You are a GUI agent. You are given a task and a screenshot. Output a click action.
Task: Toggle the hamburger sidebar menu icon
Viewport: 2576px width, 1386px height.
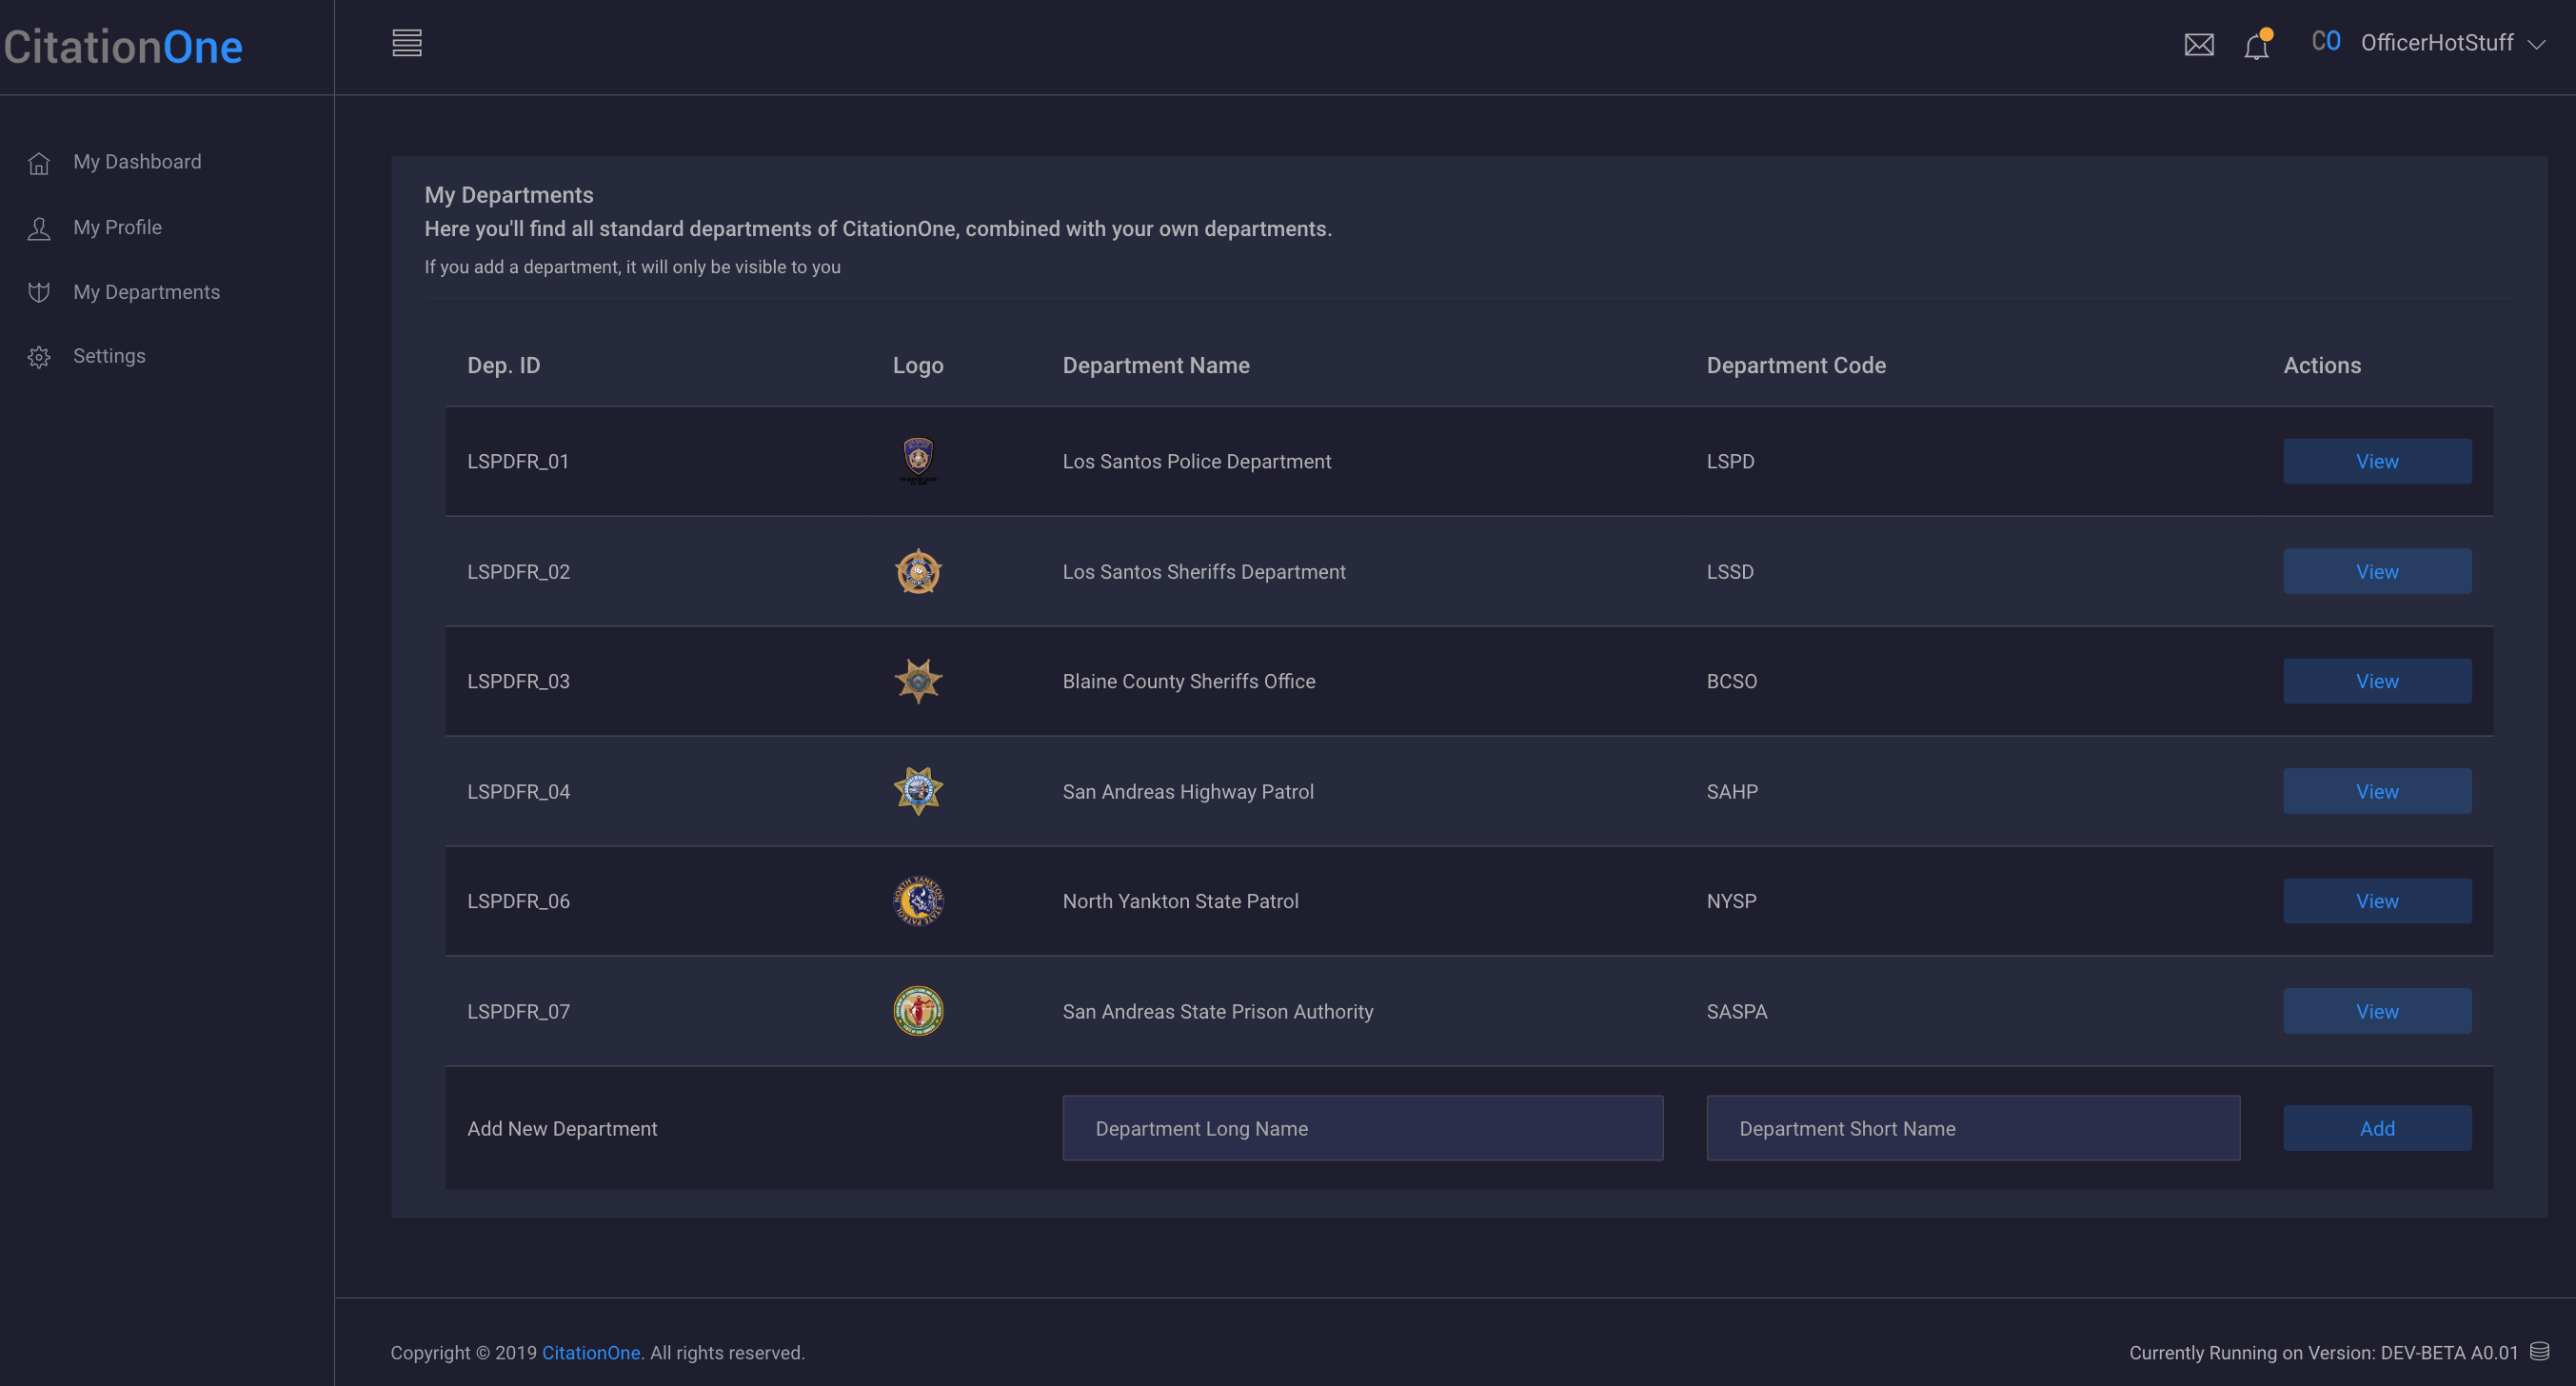click(406, 43)
